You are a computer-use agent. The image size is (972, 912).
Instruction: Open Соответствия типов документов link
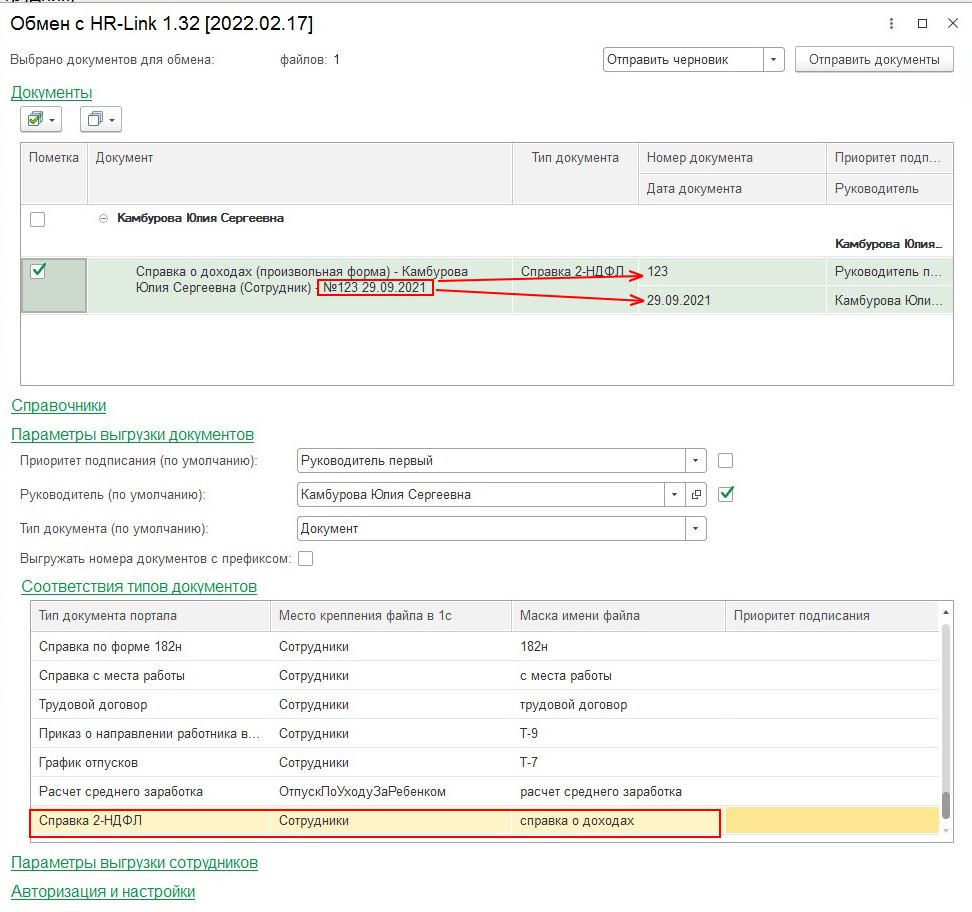139,587
